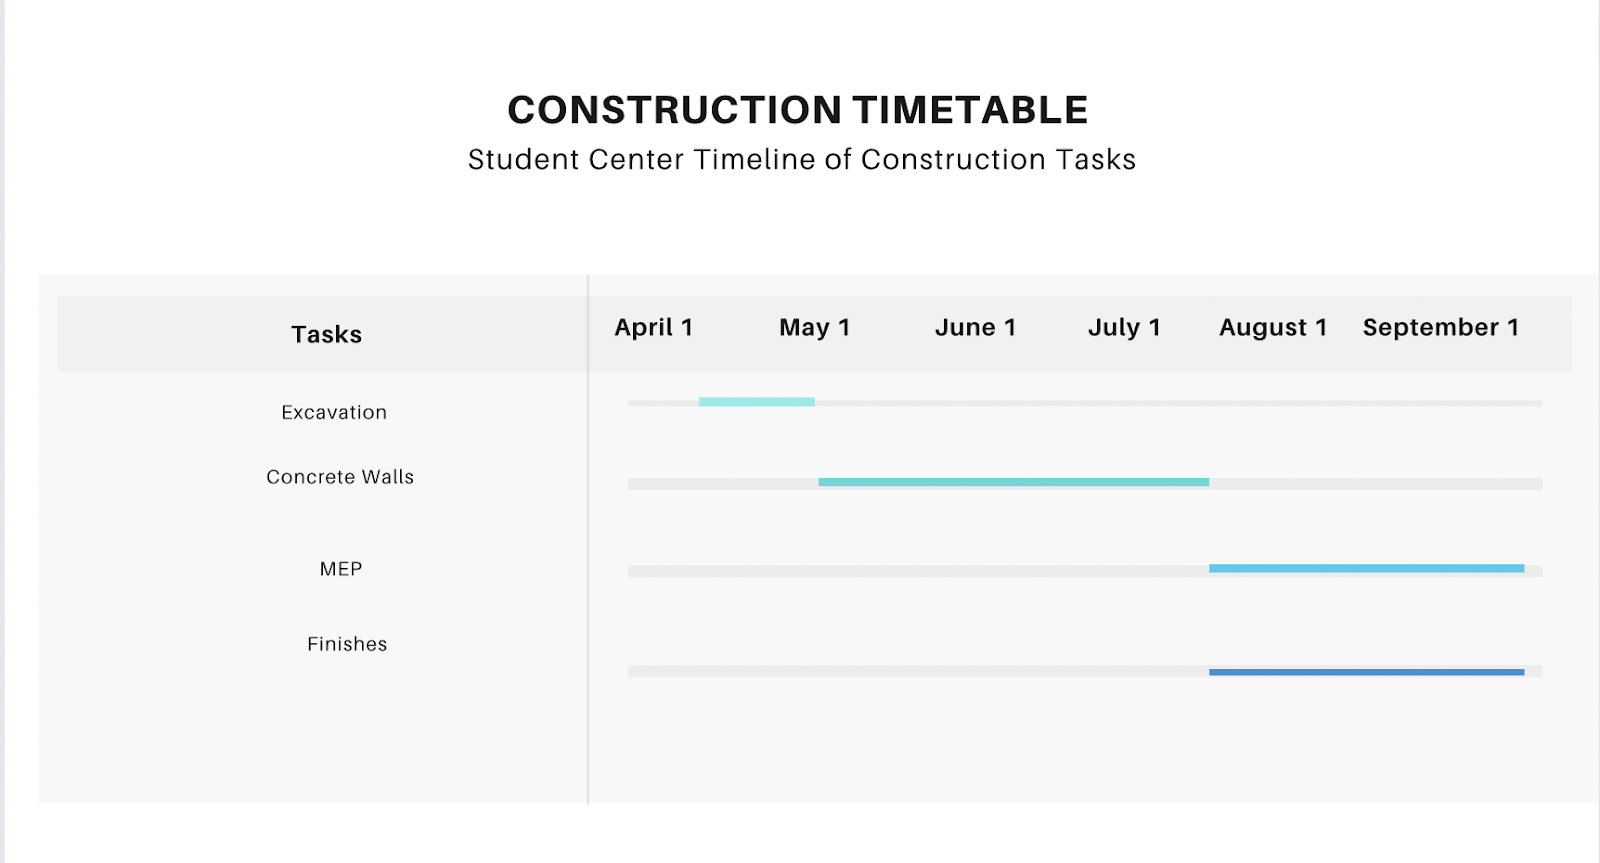Click the gray MEP track before the bar

pyautogui.click(x=918, y=571)
